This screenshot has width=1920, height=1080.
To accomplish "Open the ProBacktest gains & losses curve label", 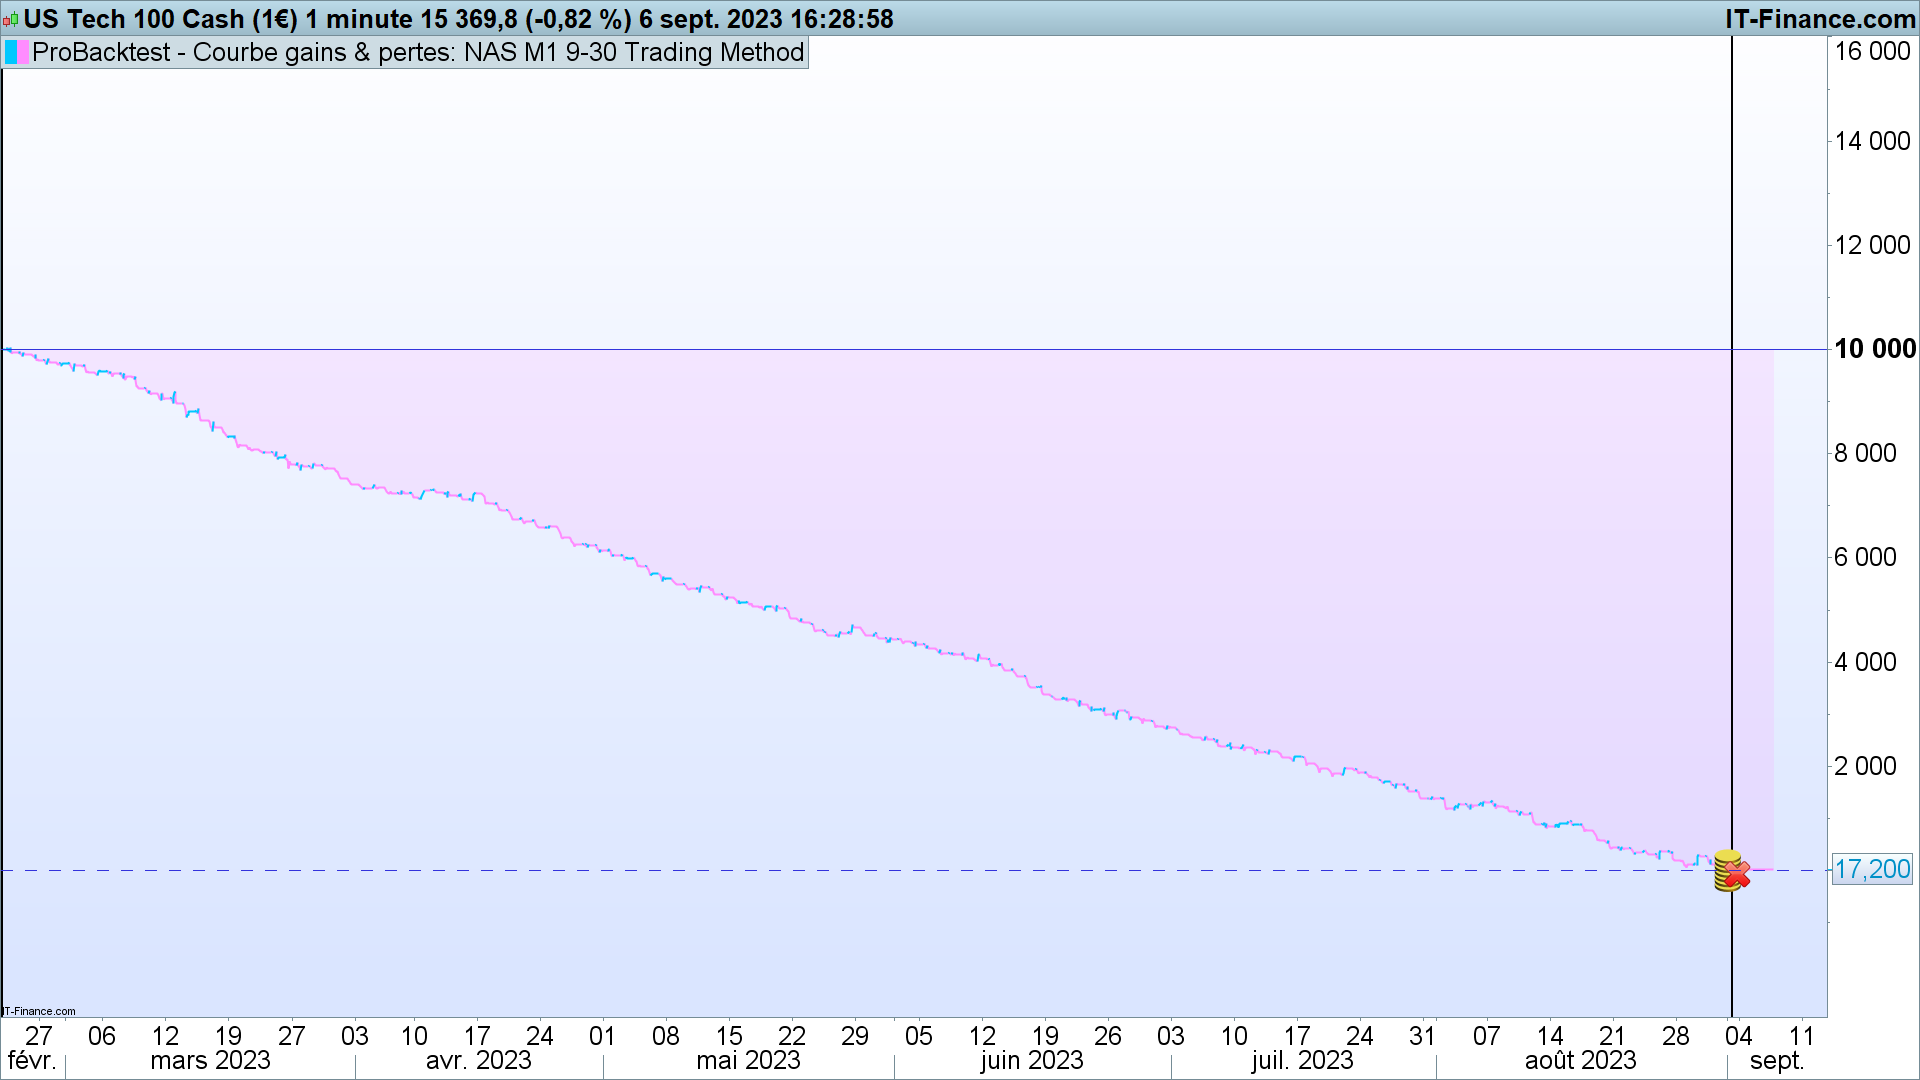I will 418,52.
